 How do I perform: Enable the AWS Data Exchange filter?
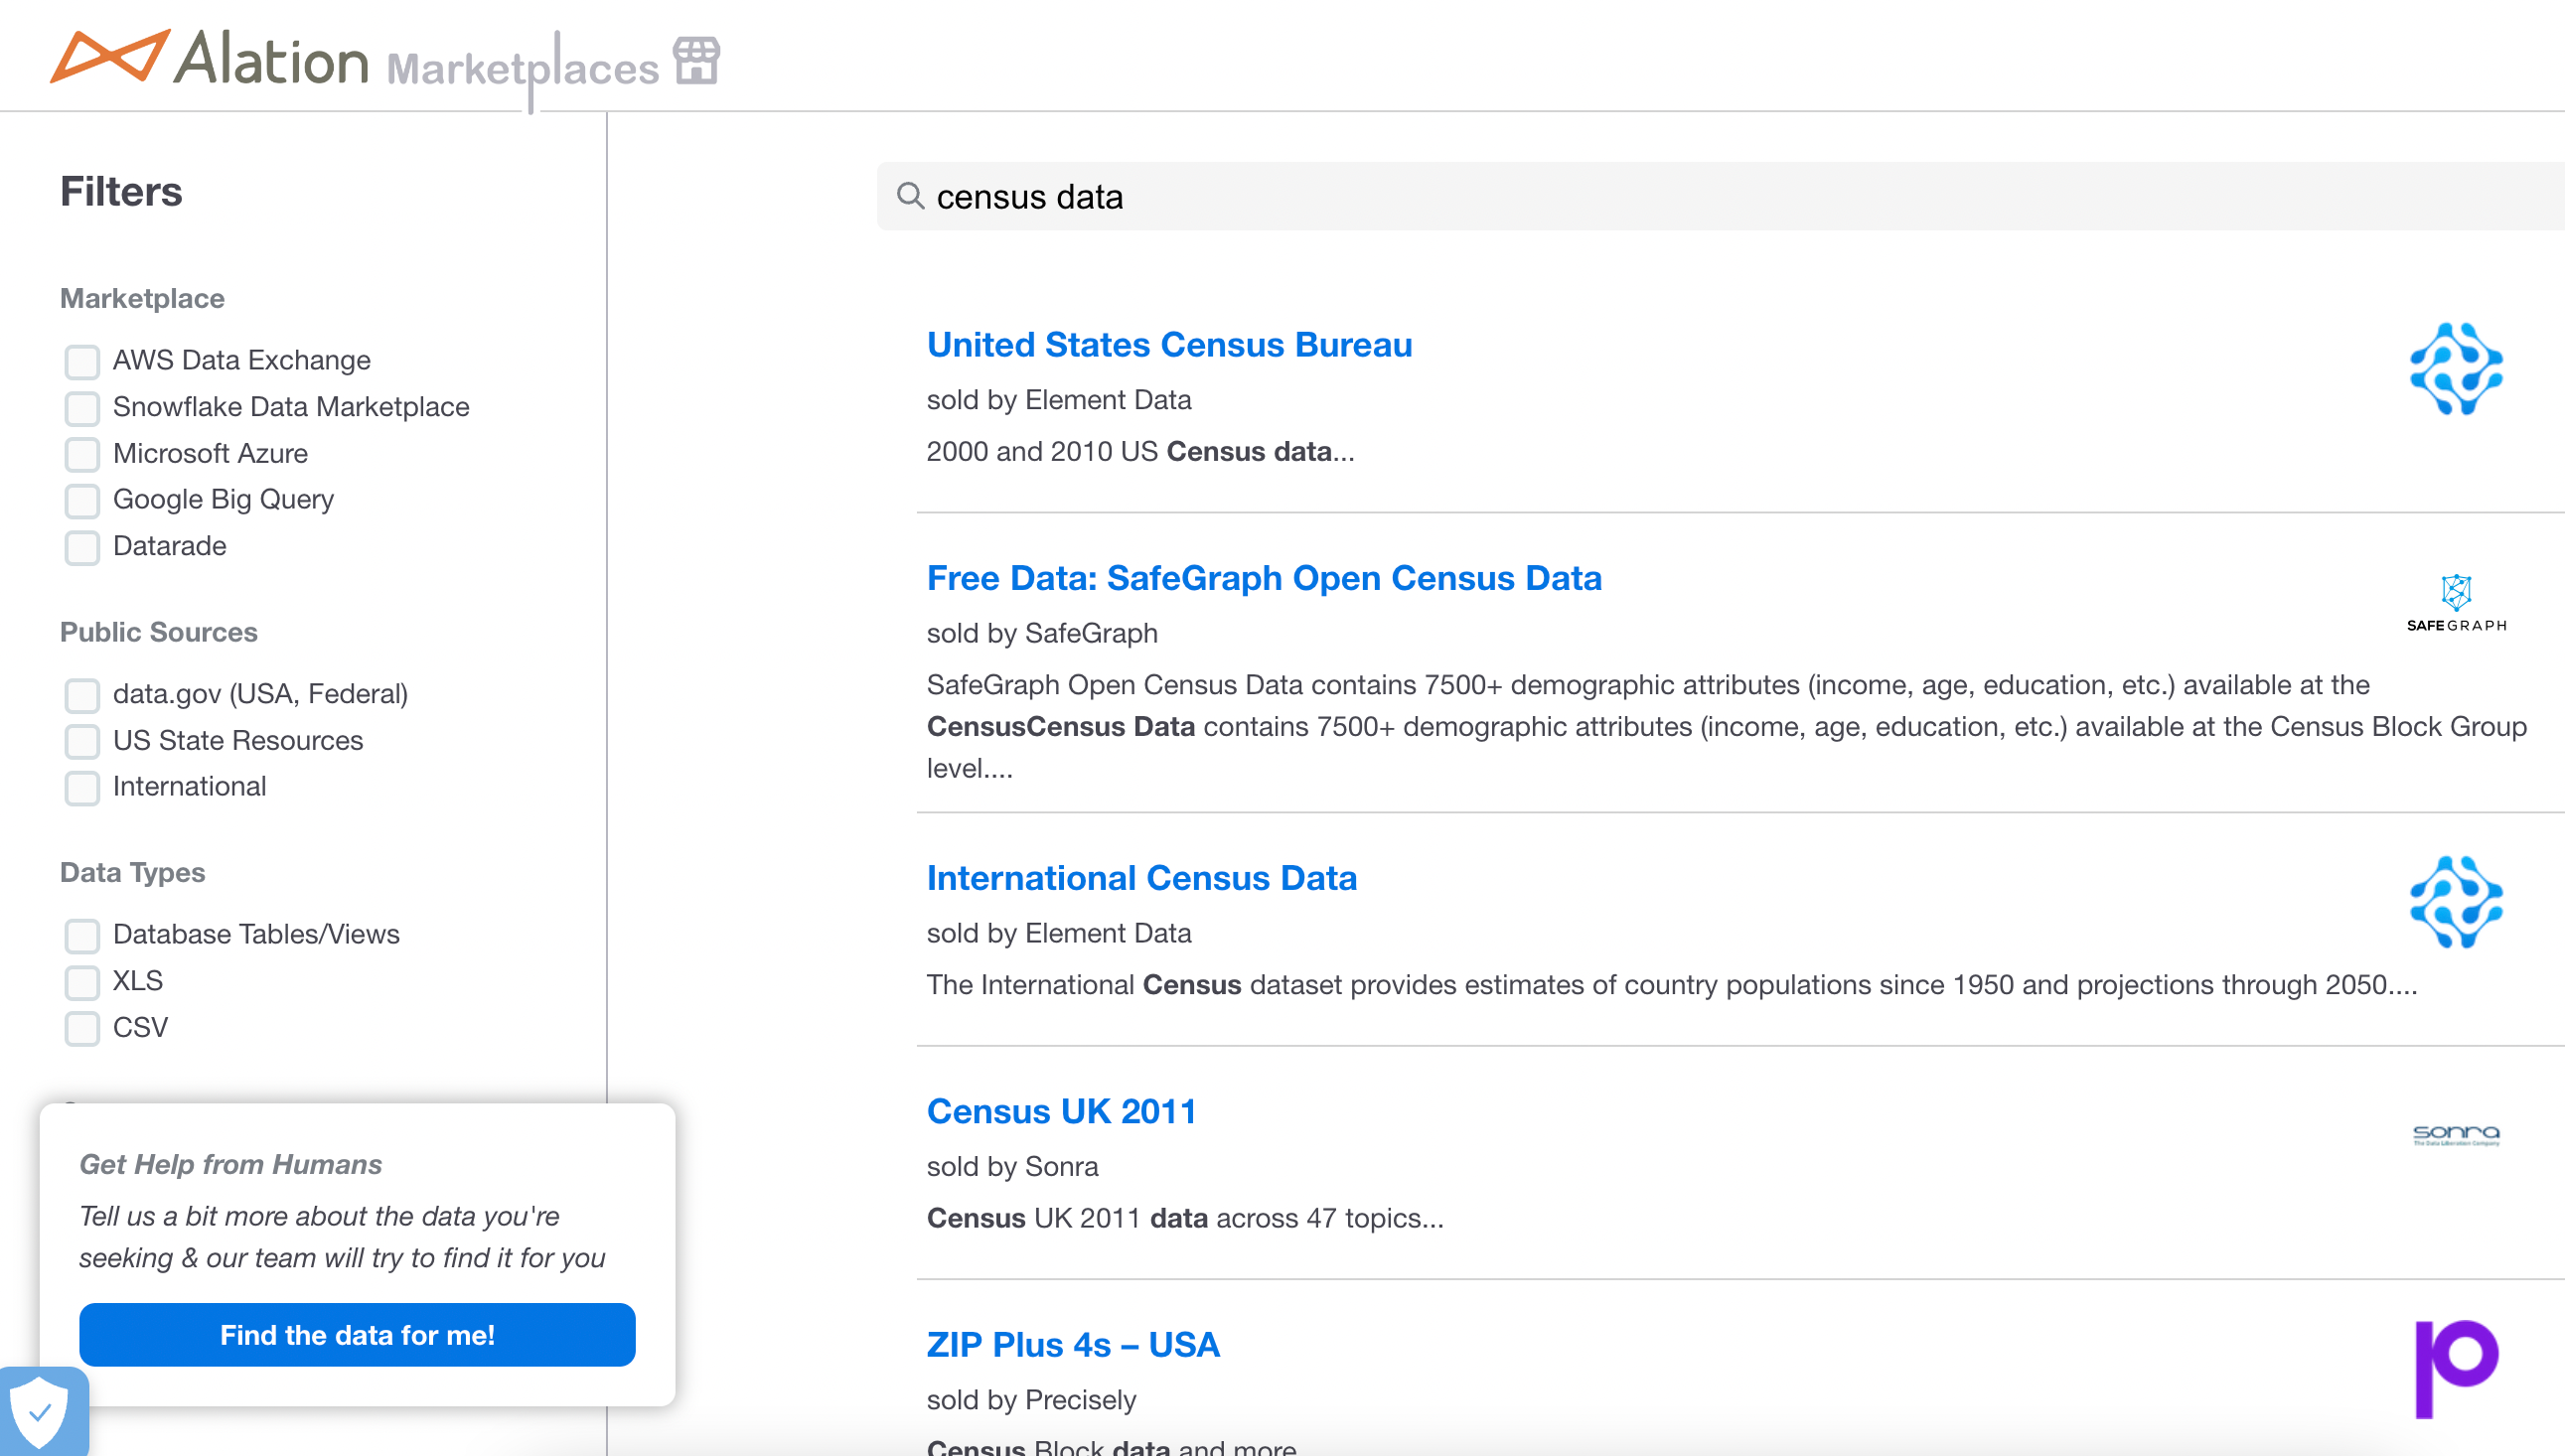click(82, 361)
